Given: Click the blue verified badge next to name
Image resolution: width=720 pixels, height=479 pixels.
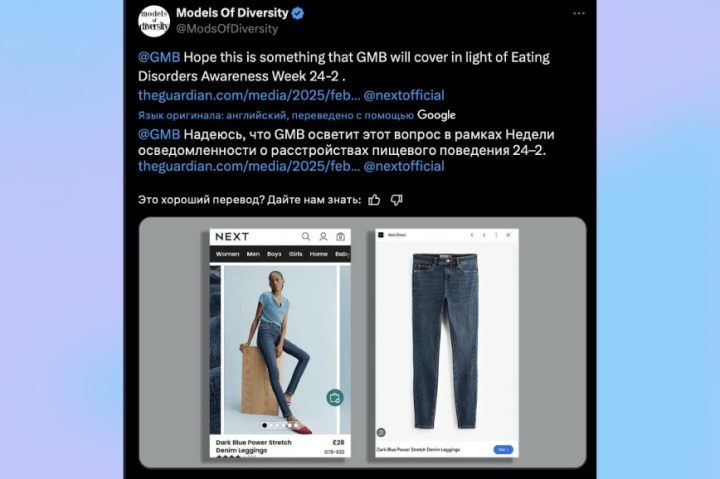Looking at the screenshot, I should tap(298, 13).
